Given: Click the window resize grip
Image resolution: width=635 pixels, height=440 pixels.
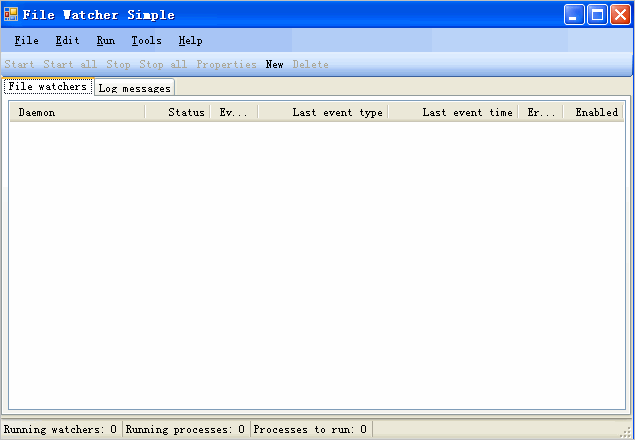Looking at the screenshot, I should tap(626, 432).
